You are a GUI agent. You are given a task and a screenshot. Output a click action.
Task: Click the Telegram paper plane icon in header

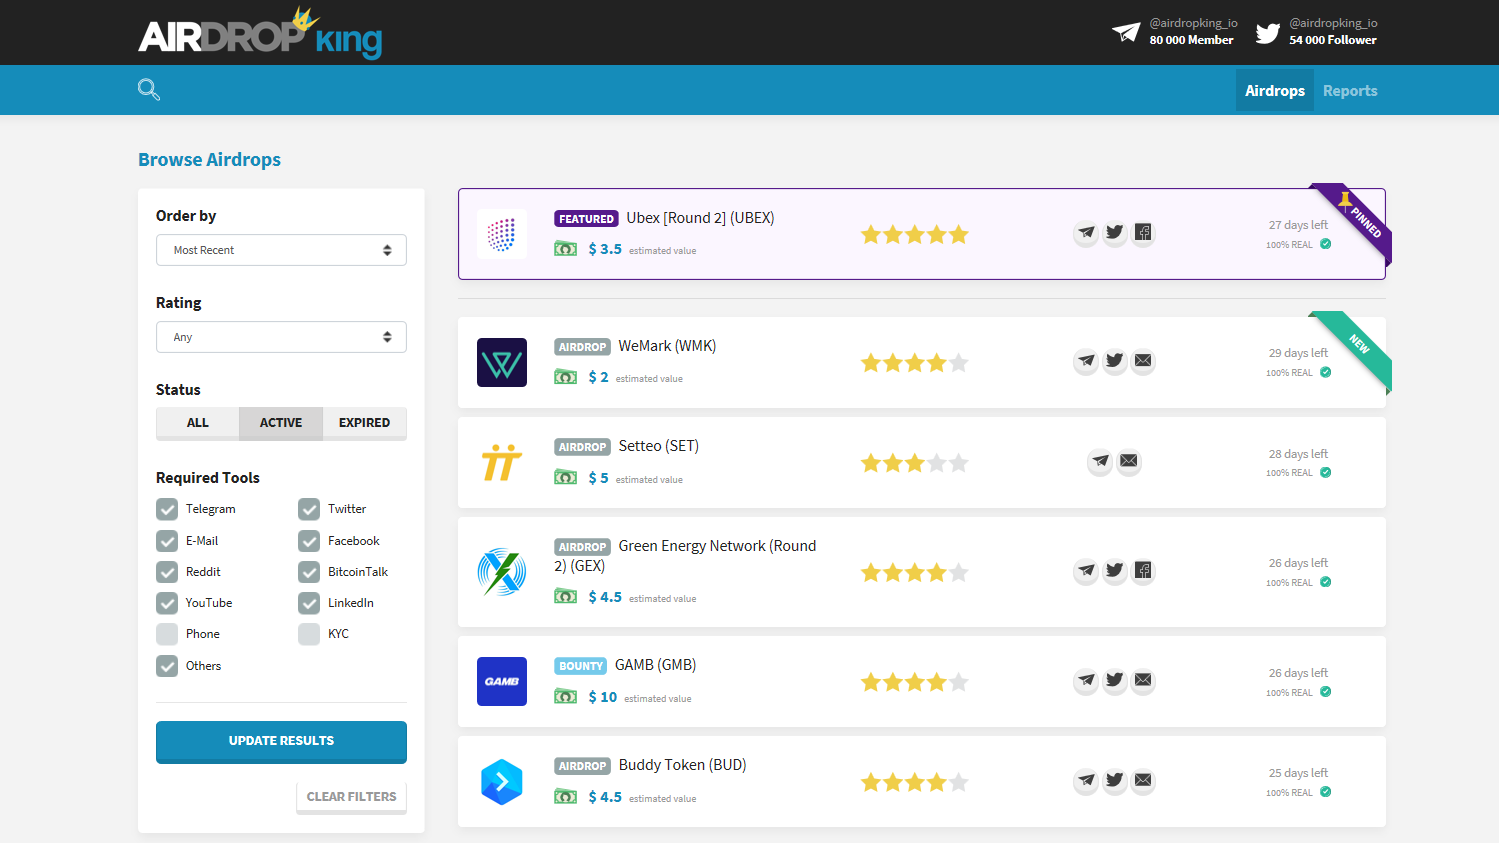(1126, 32)
